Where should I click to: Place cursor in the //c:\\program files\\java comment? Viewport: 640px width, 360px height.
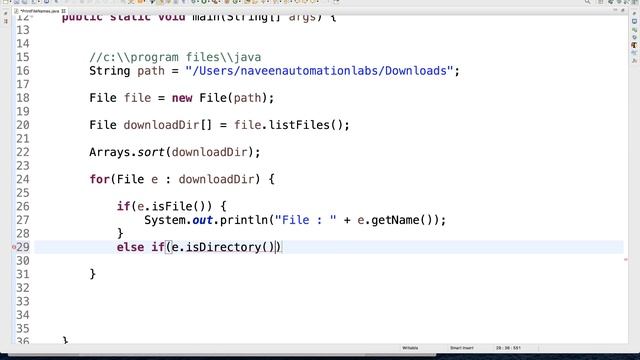175,57
